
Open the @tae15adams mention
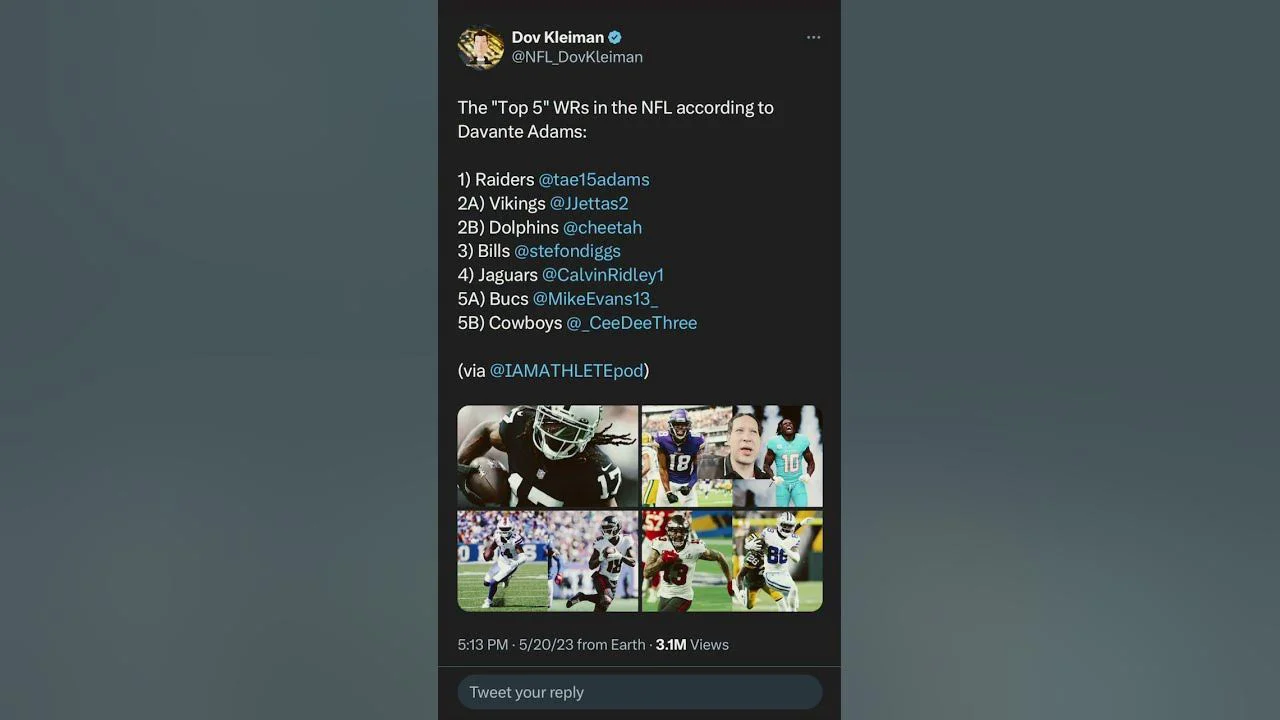point(594,180)
